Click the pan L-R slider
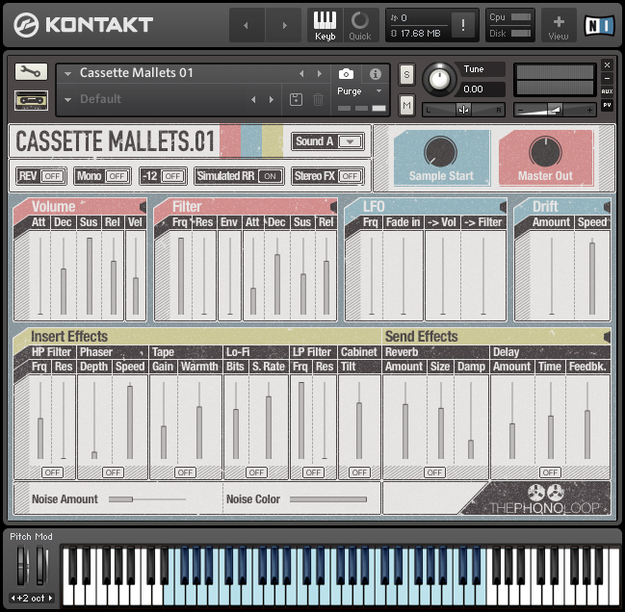Screen dimensions: 625x612 (464, 110)
